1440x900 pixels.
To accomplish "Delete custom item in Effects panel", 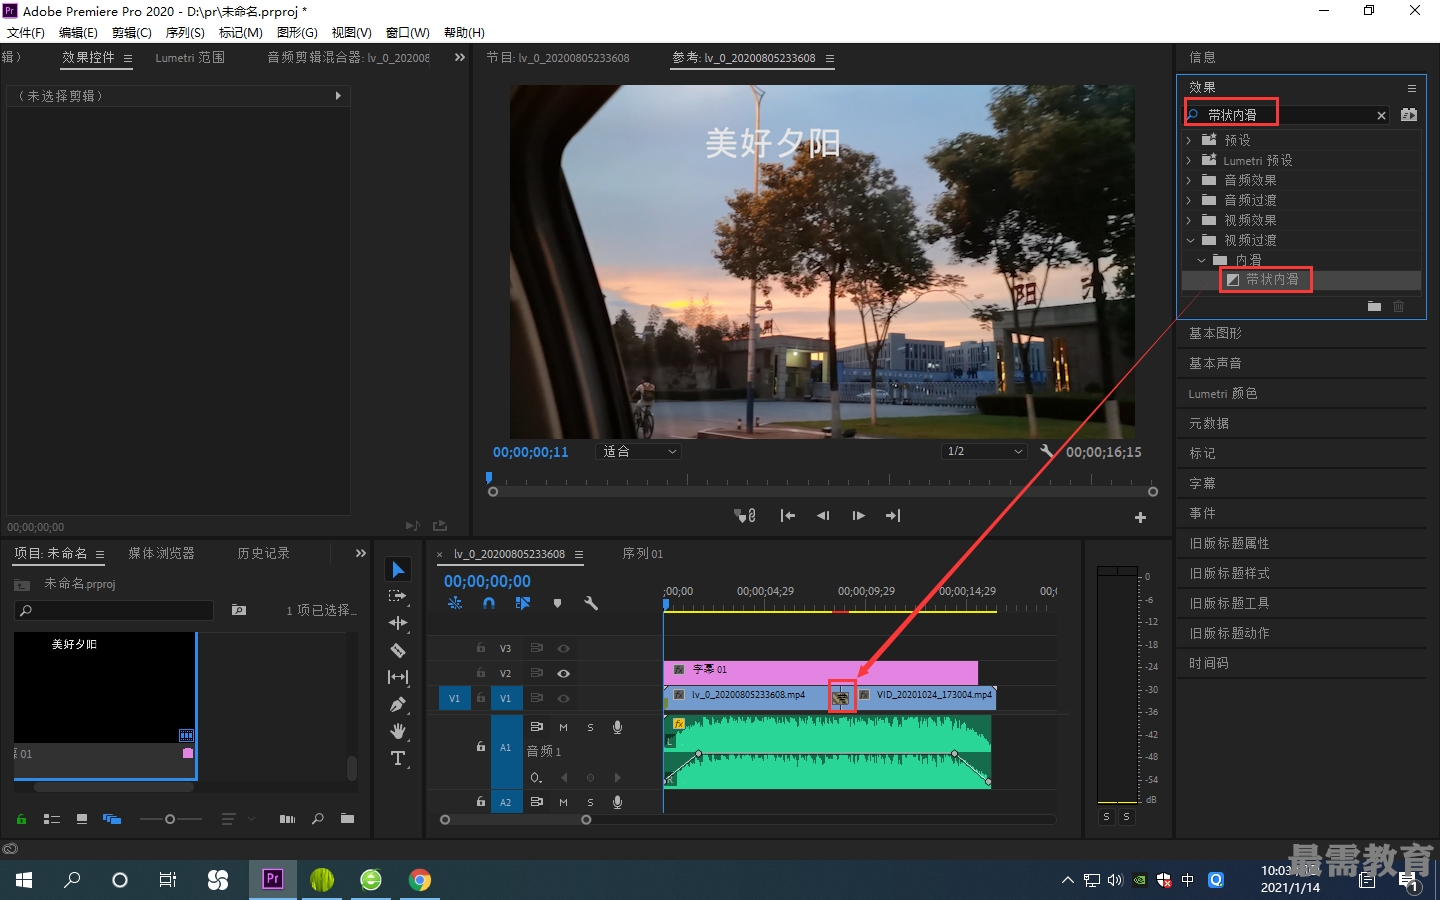I will click(1399, 306).
